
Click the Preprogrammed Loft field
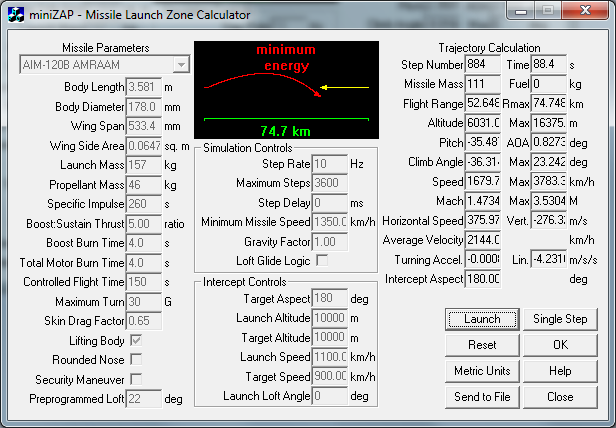coord(144,399)
